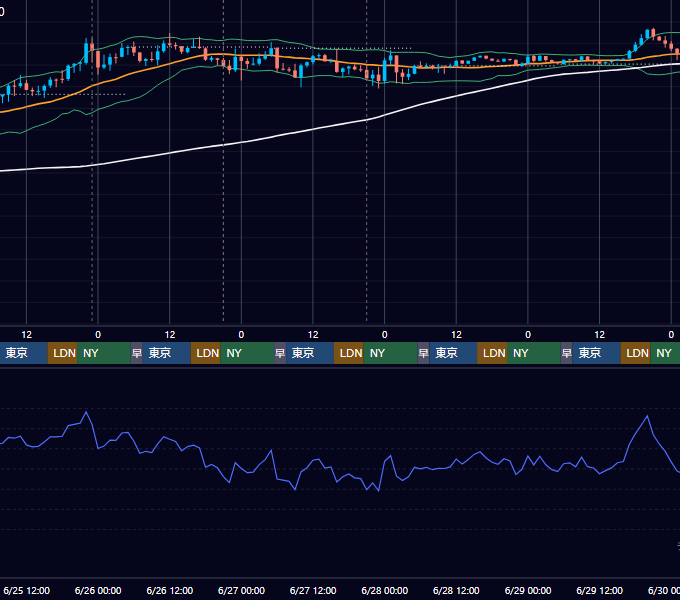Select the 6/29 00:00 date label
This screenshot has height=600, width=680.
[x=528, y=590]
